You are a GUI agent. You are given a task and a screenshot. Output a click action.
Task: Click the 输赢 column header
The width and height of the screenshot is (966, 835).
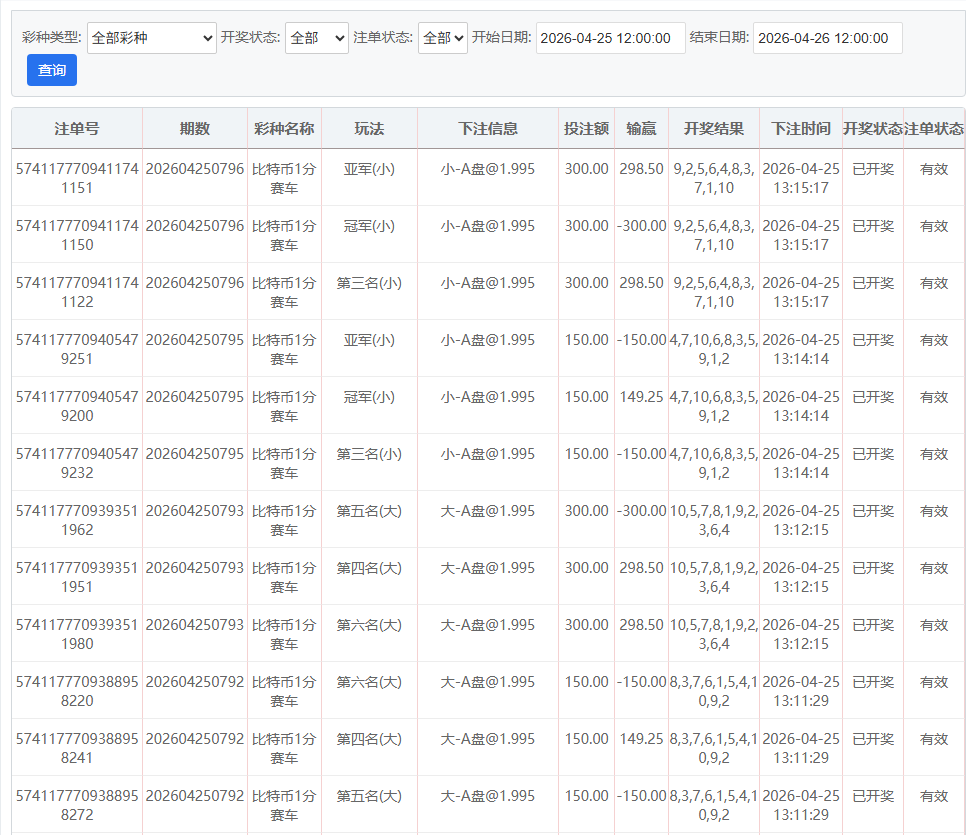[x=641, y=129]
